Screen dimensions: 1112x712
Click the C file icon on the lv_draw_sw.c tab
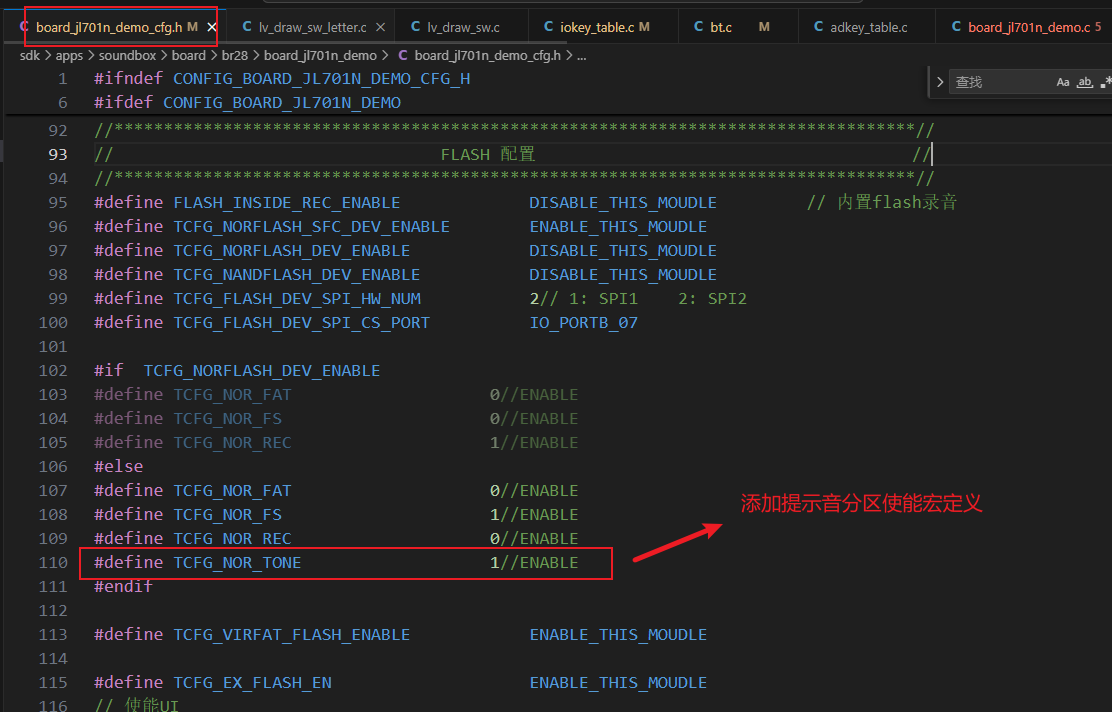(x=416, y=26)
